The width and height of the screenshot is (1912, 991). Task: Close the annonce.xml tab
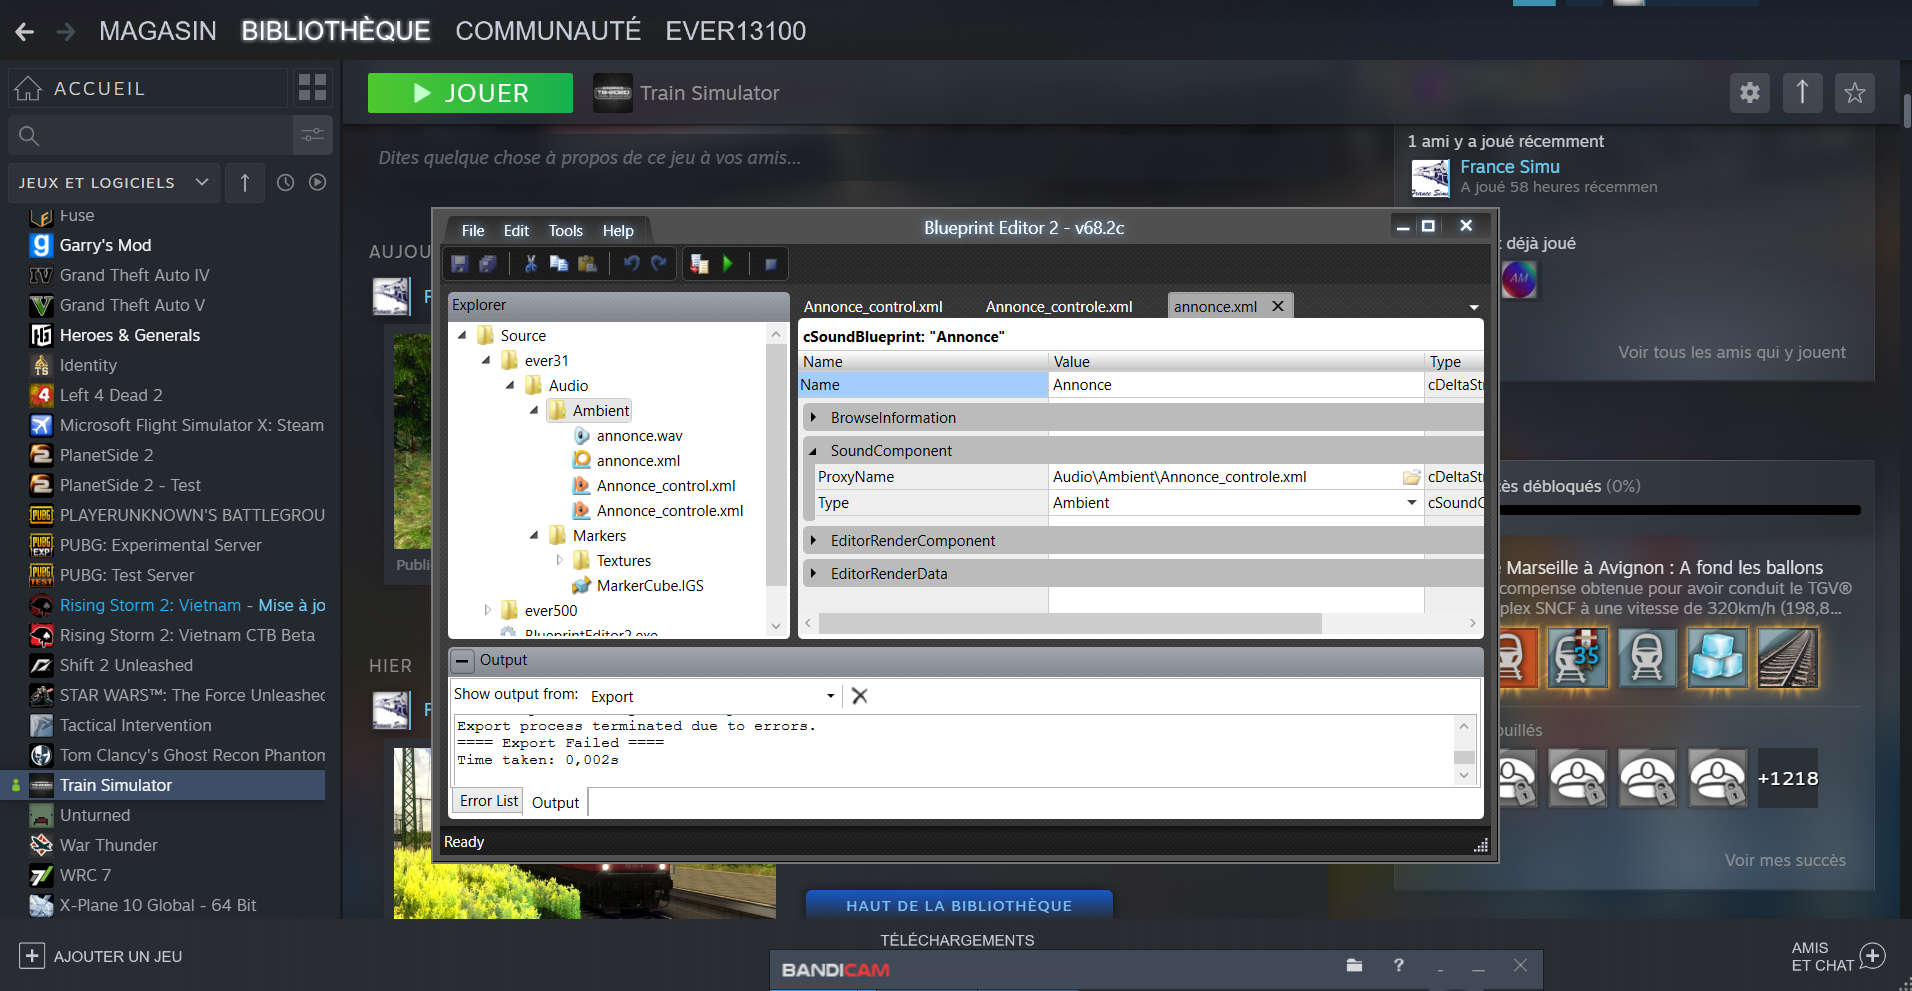[x=1278, y=306]
